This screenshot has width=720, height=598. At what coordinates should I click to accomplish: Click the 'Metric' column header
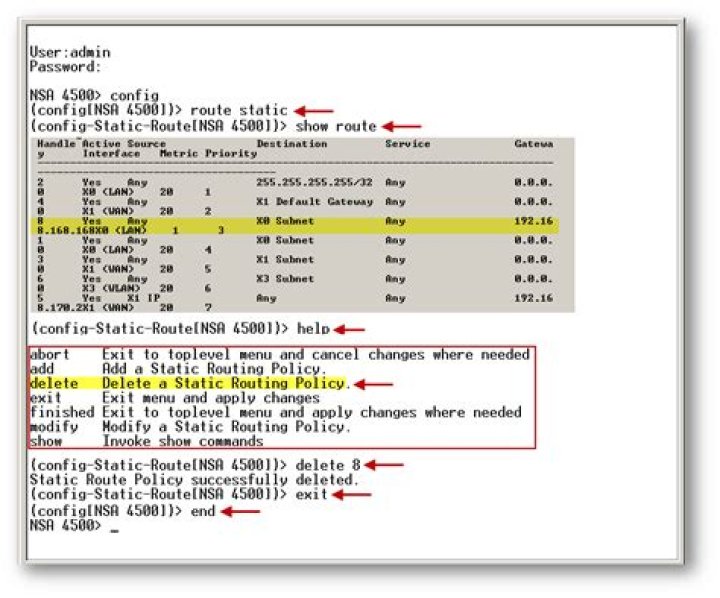[x=179, y=153]
